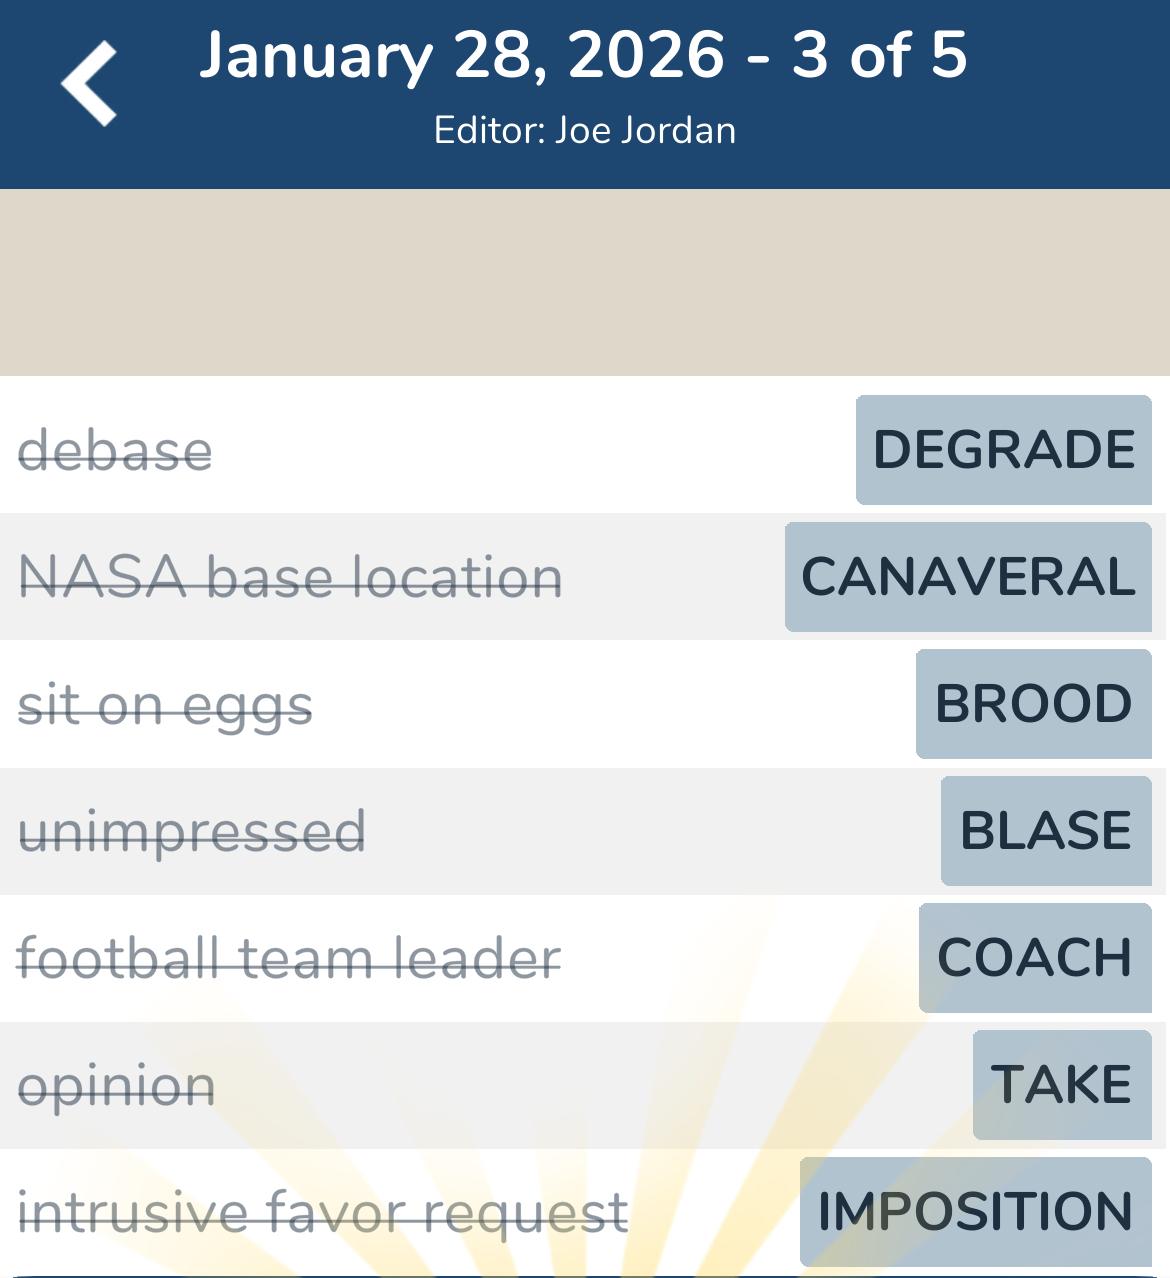
Task: Click the "sit on eggs" clue
Action: pos(165,705)
